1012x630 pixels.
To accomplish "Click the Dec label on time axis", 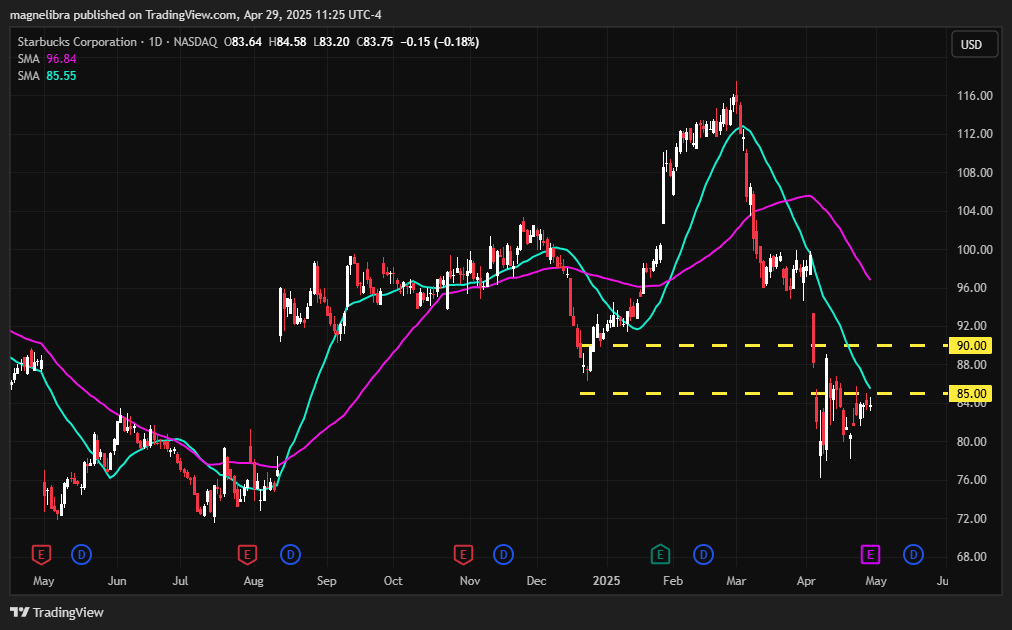I will tap(536, 581).
